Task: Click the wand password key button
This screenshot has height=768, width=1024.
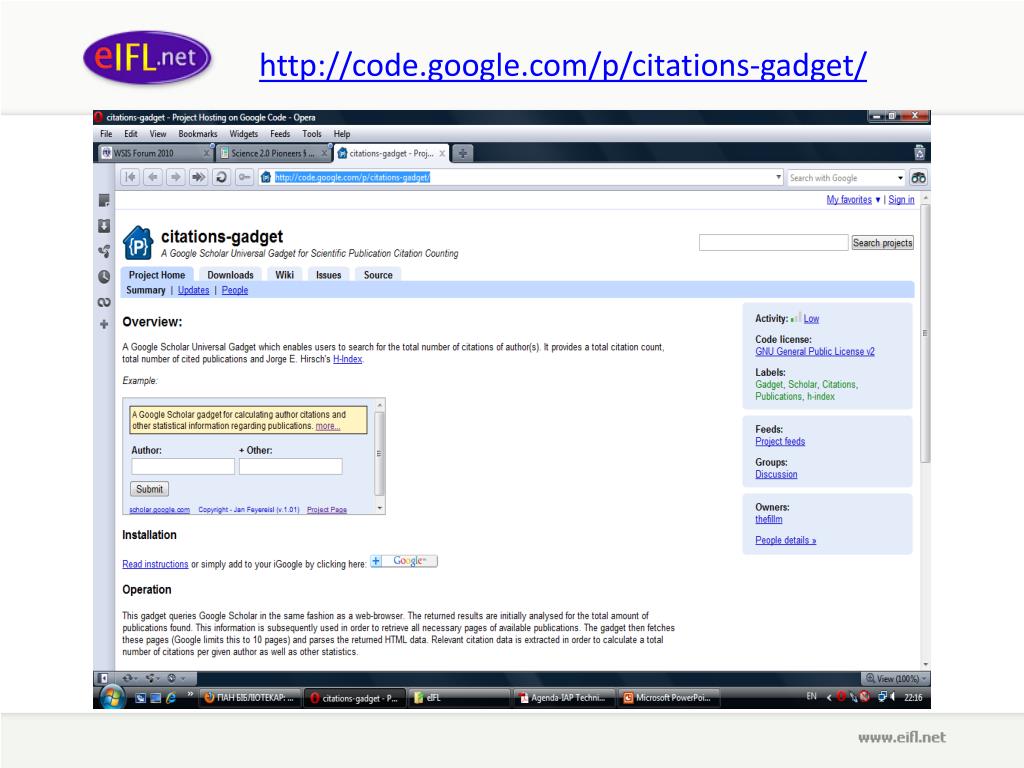Action: click(x=244, y=177)
